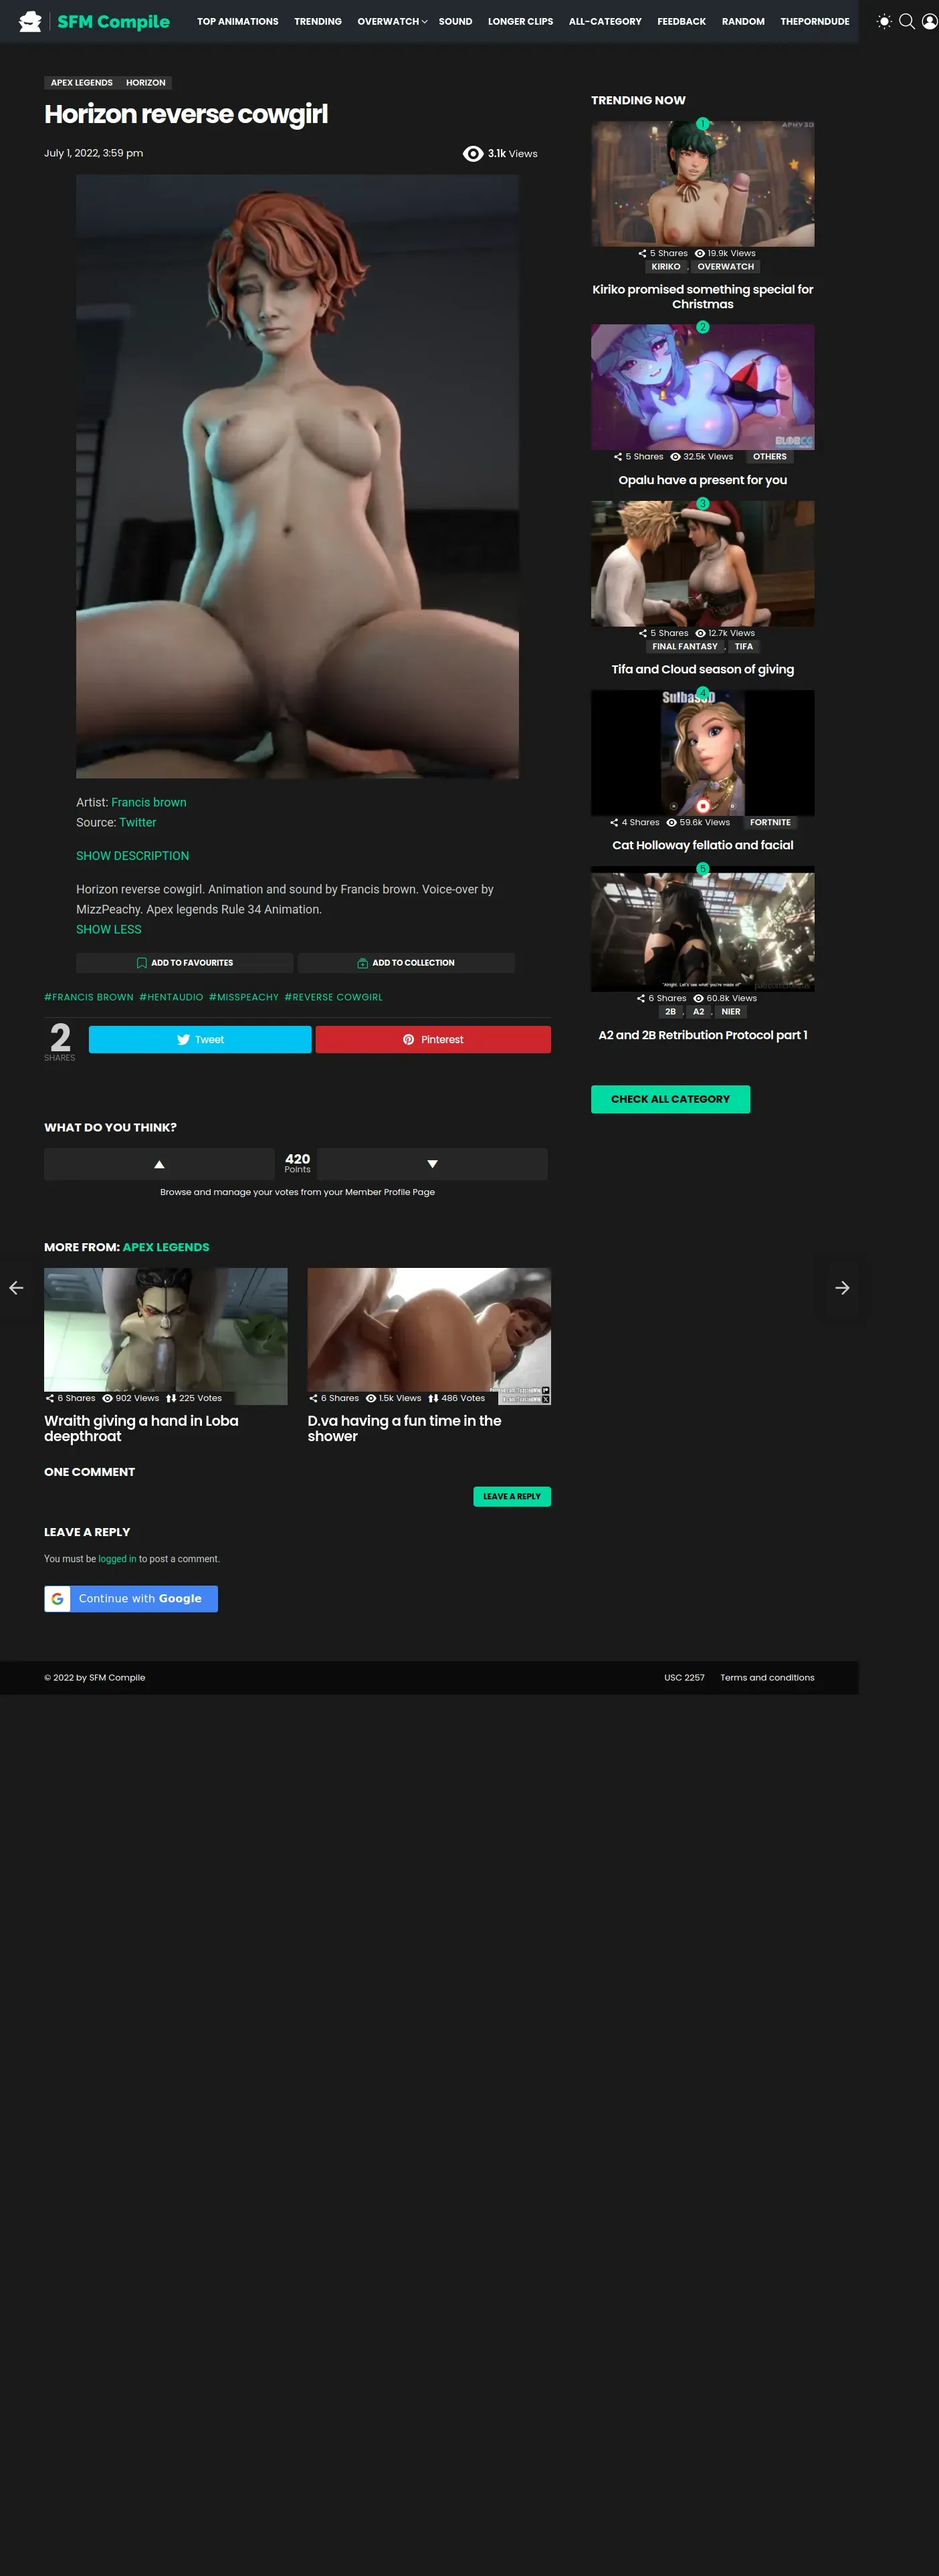The width and height of the screenshot is (939, 2576).
Task: Toggle light/dark mode sun icon
Action: (x=884, y=21)
